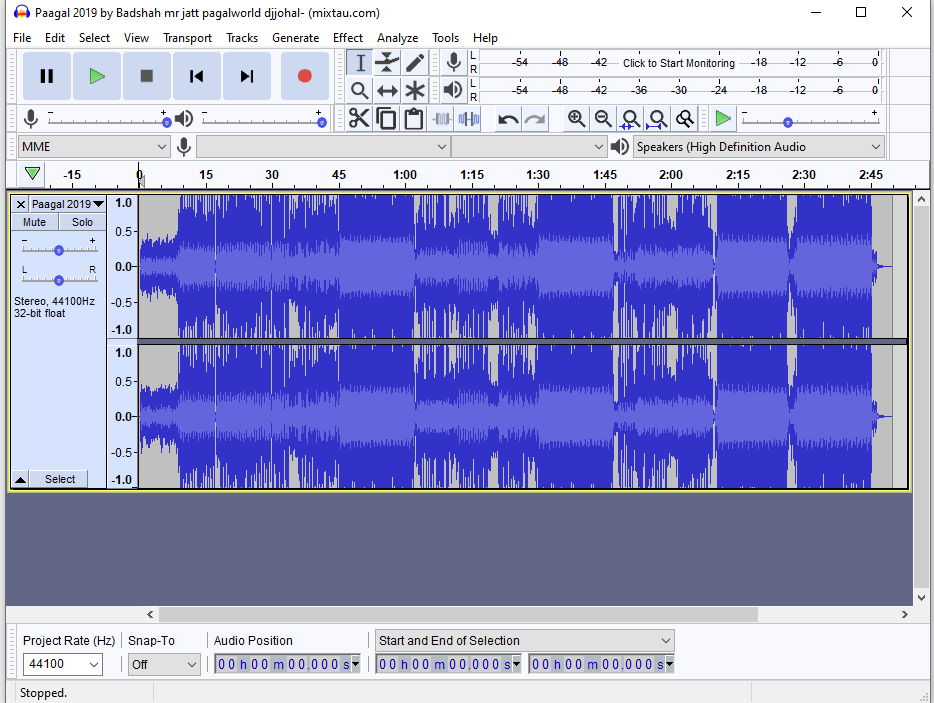Copy selection with the Copy icon
934x703 pixels.
point(387,119)
